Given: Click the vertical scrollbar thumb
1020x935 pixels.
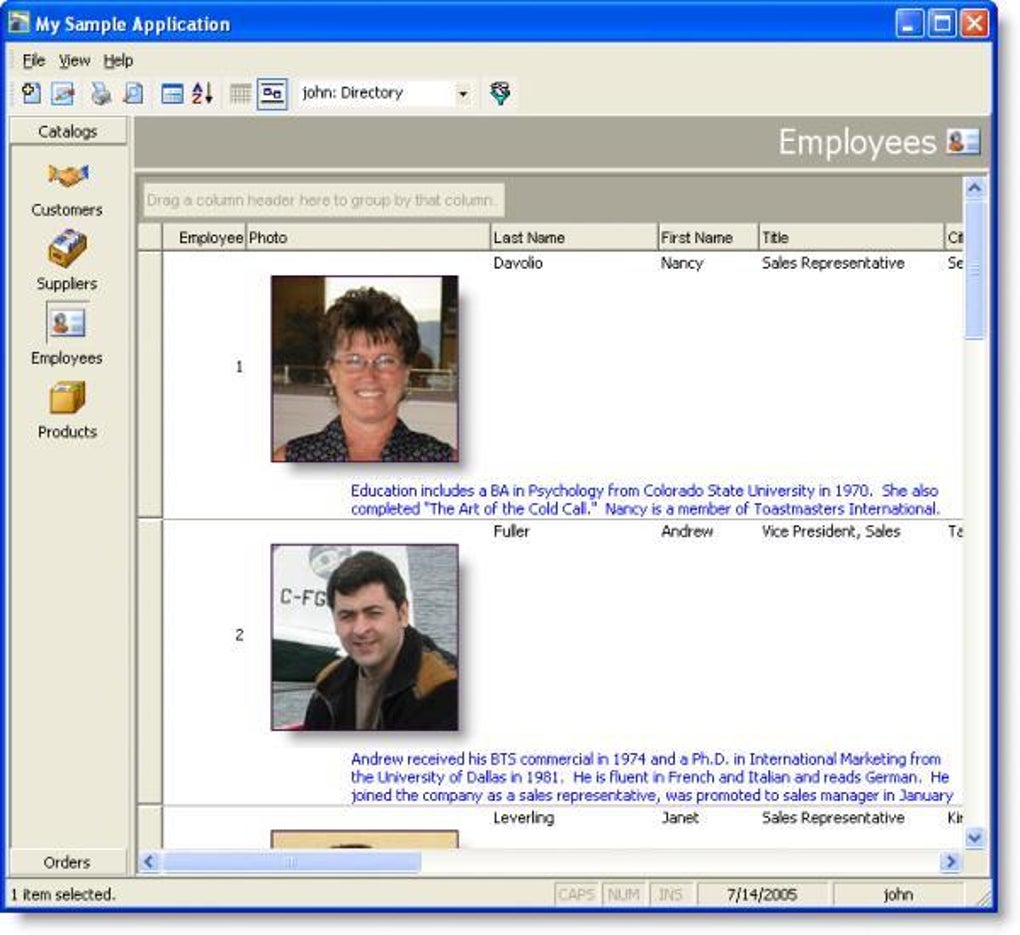Looking at the screenshot, I should [x=974, y=269].
